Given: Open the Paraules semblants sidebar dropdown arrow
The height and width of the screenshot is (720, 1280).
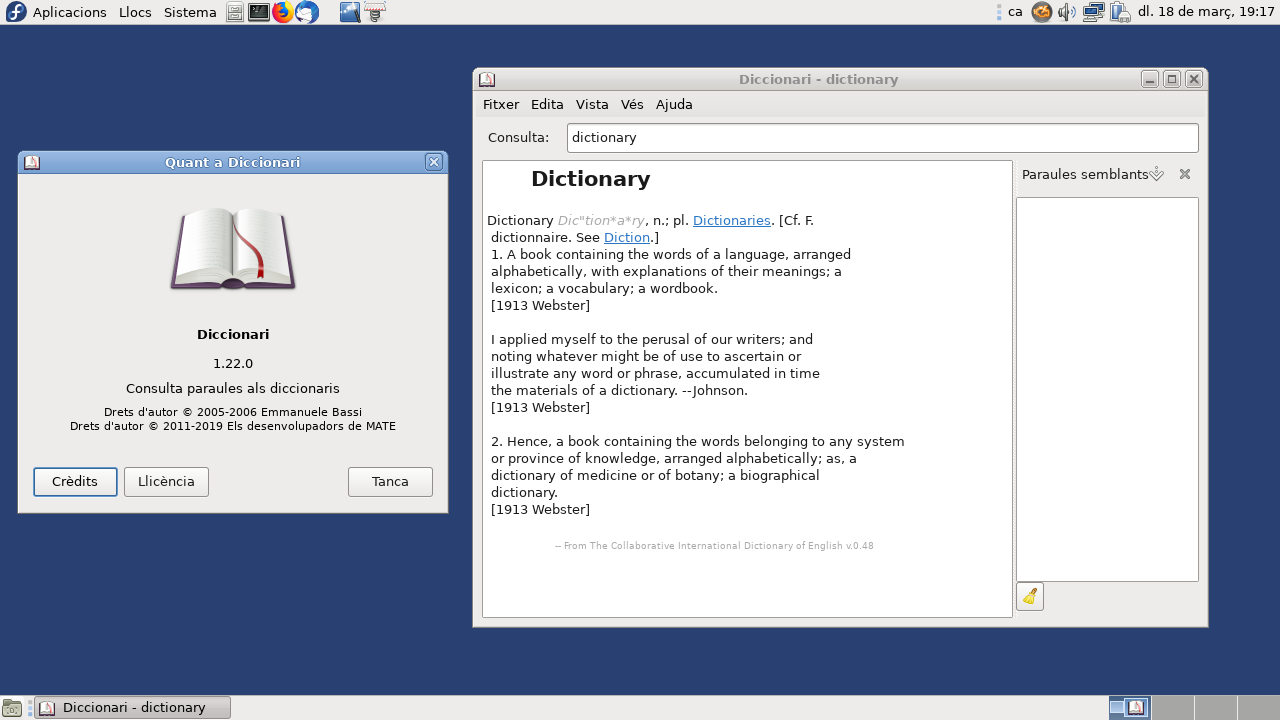Looking at the screenshot, I should coord(1157,174).
